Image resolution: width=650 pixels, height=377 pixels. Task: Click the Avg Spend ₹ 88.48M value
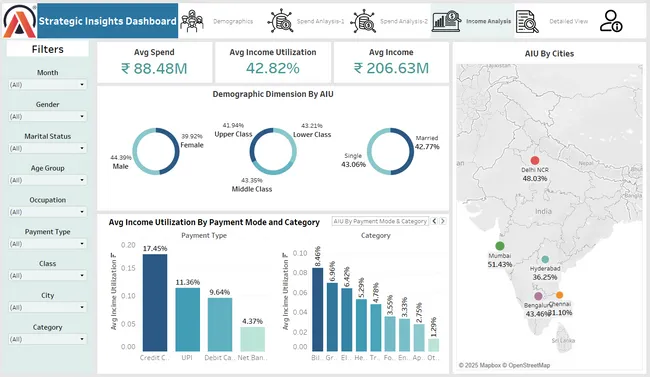click(x=154, y=68)
